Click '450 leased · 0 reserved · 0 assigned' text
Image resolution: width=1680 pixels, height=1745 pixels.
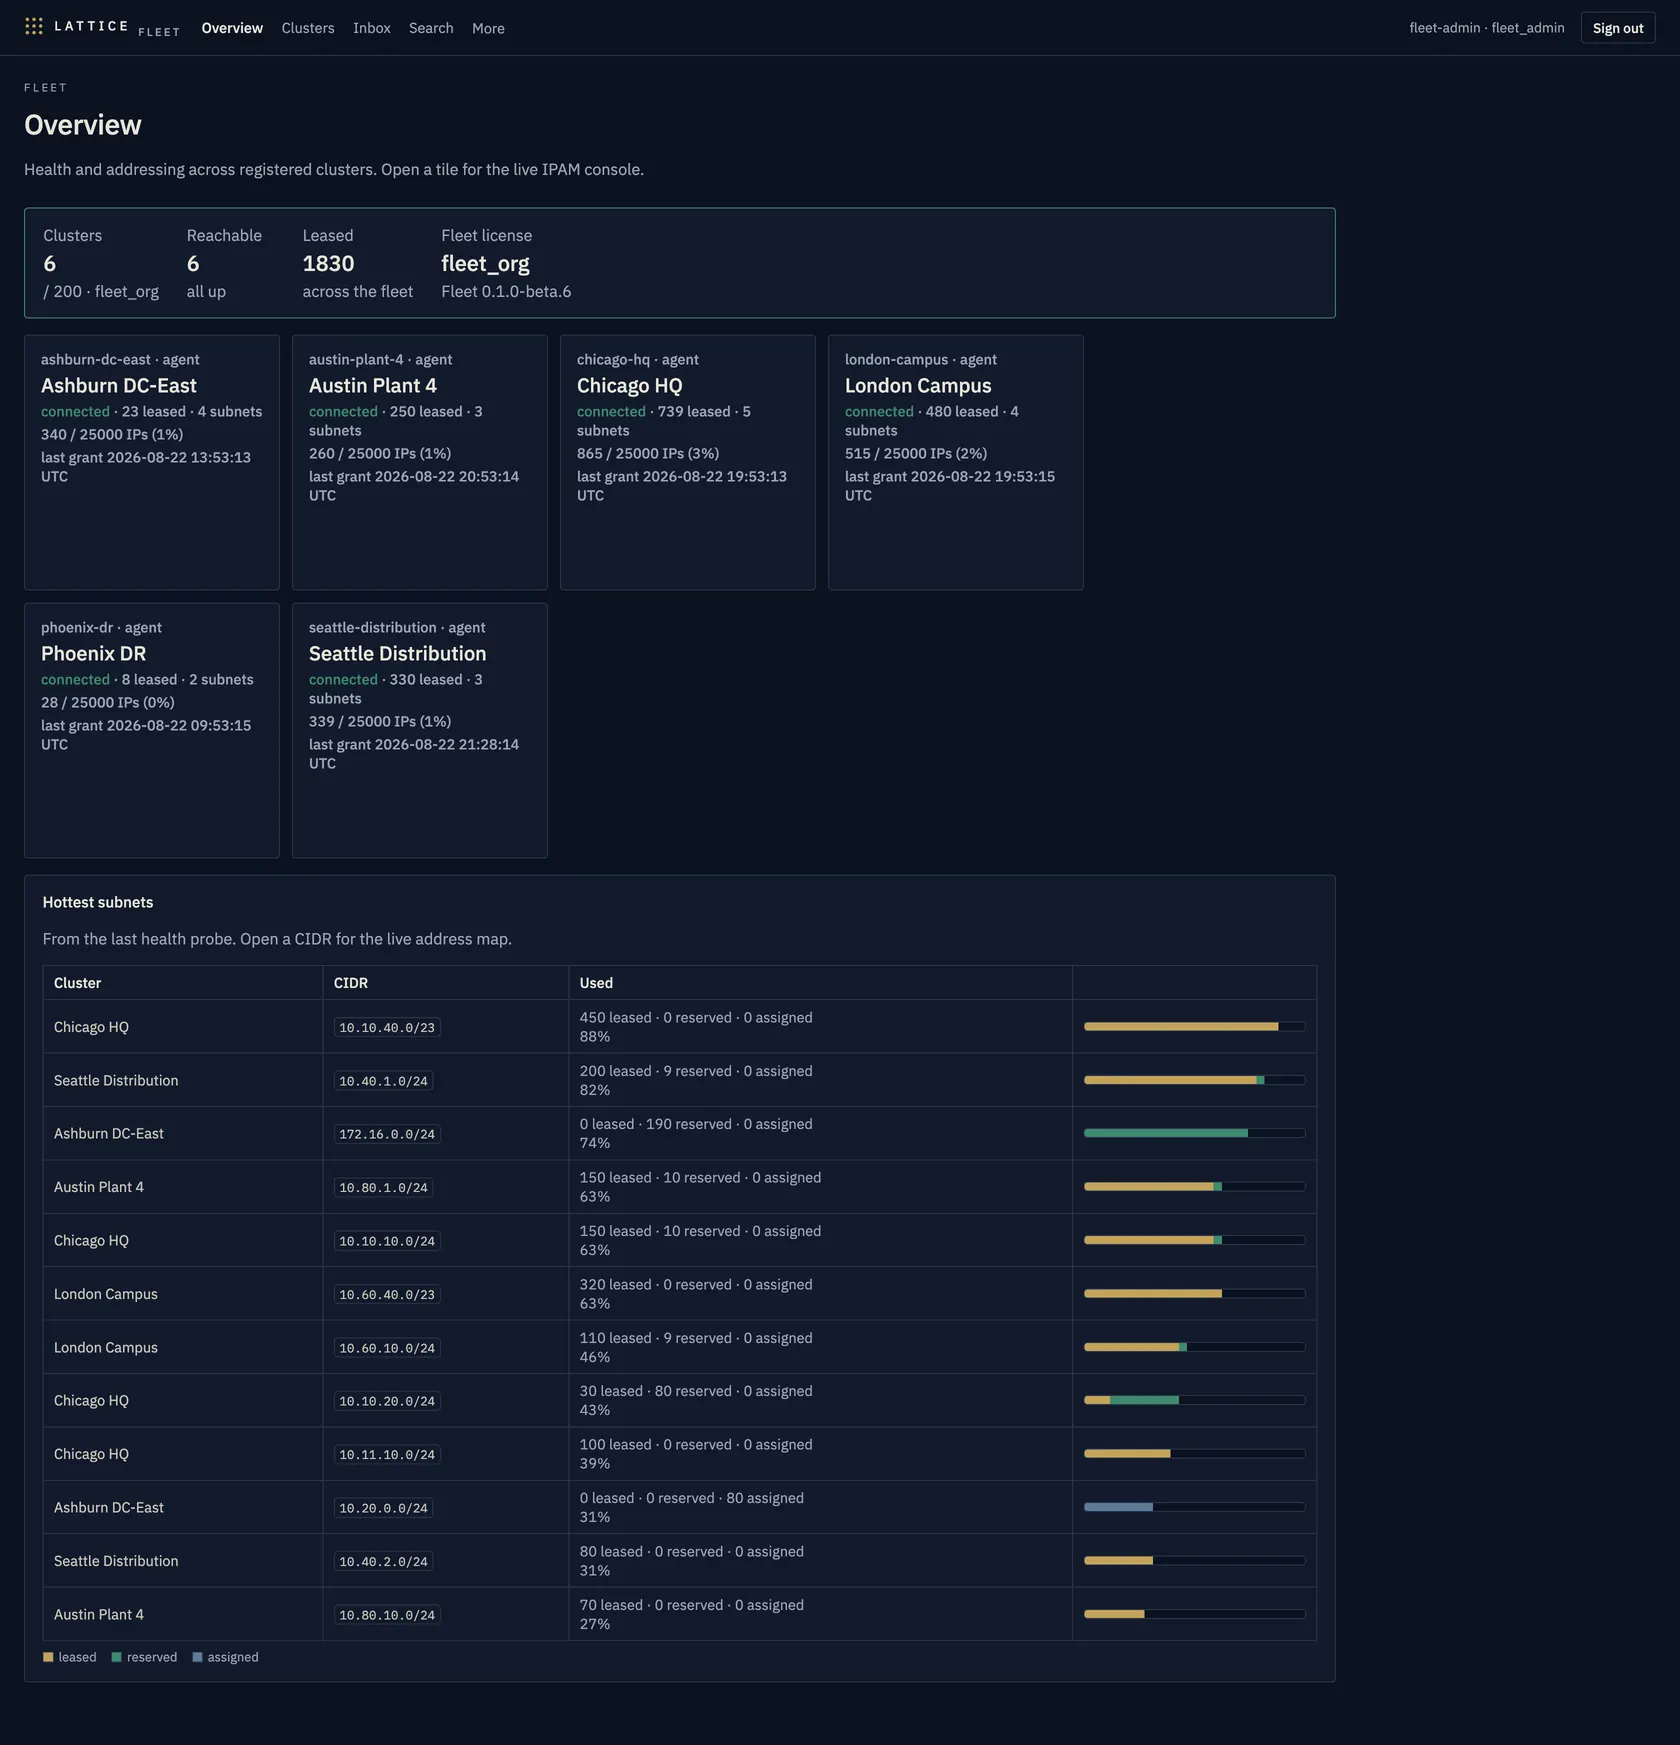(x=696, y=1018)
